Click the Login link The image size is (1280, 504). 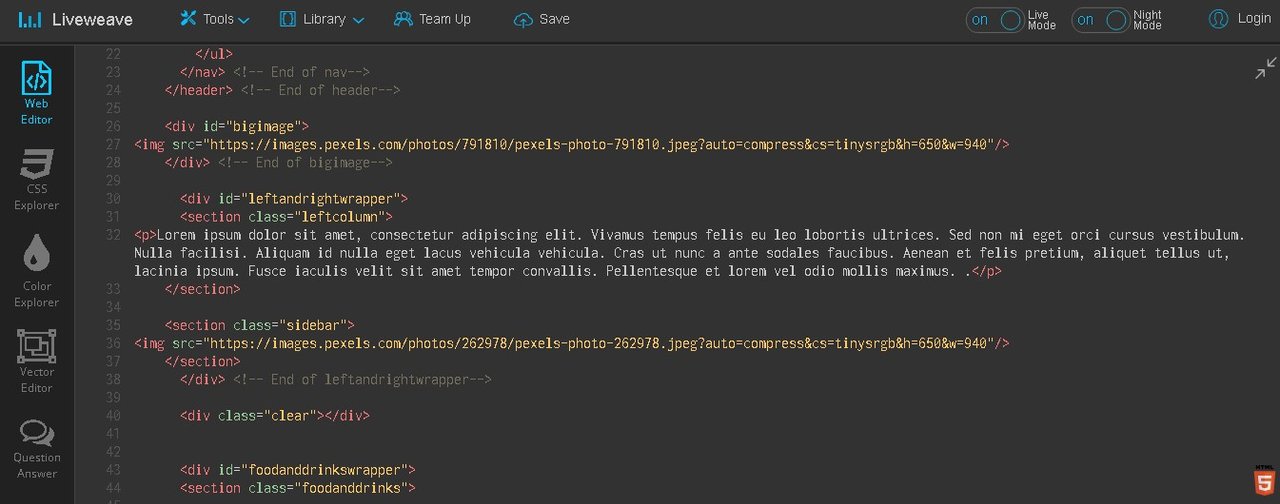(x=1254, y=18)
